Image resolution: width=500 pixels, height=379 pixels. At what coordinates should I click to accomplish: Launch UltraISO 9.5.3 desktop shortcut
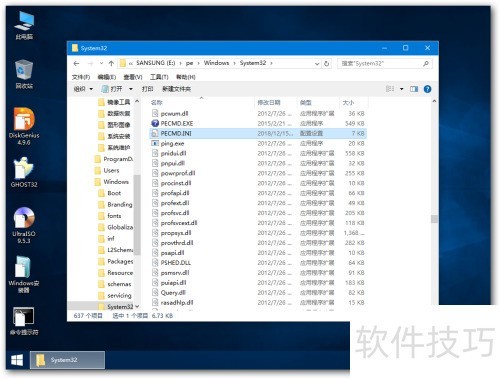(x=24, y=225)
